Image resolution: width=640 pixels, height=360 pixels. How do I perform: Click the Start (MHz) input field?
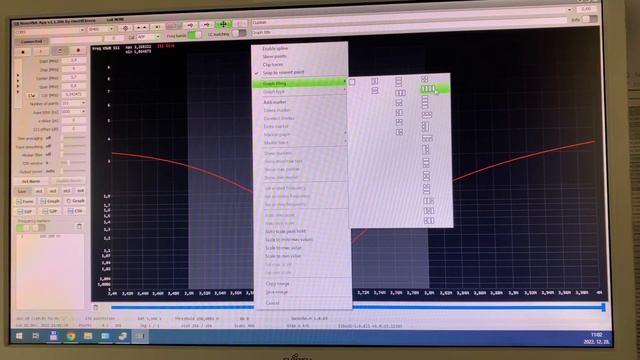(x=74, y=60)
